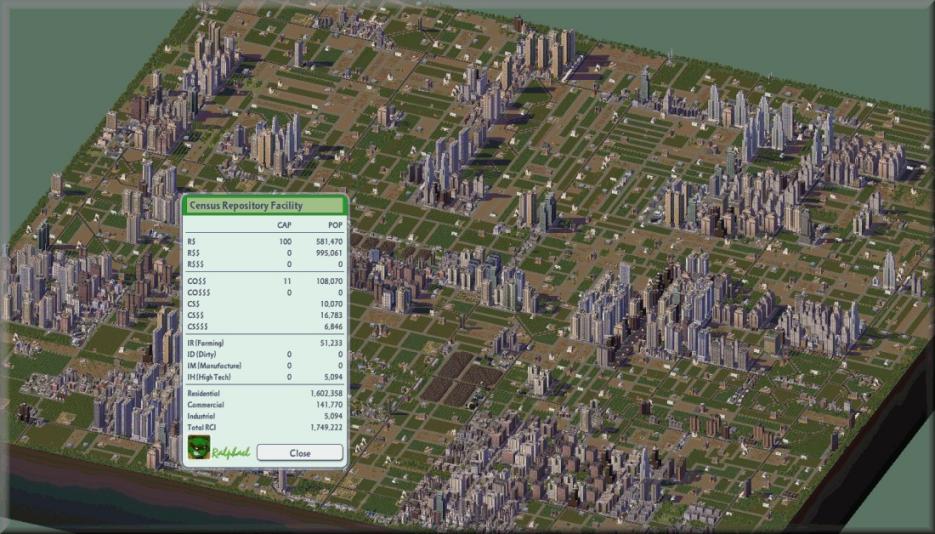
Task: Click the Industrial summary row label
Action: click(x=201, y=416)
